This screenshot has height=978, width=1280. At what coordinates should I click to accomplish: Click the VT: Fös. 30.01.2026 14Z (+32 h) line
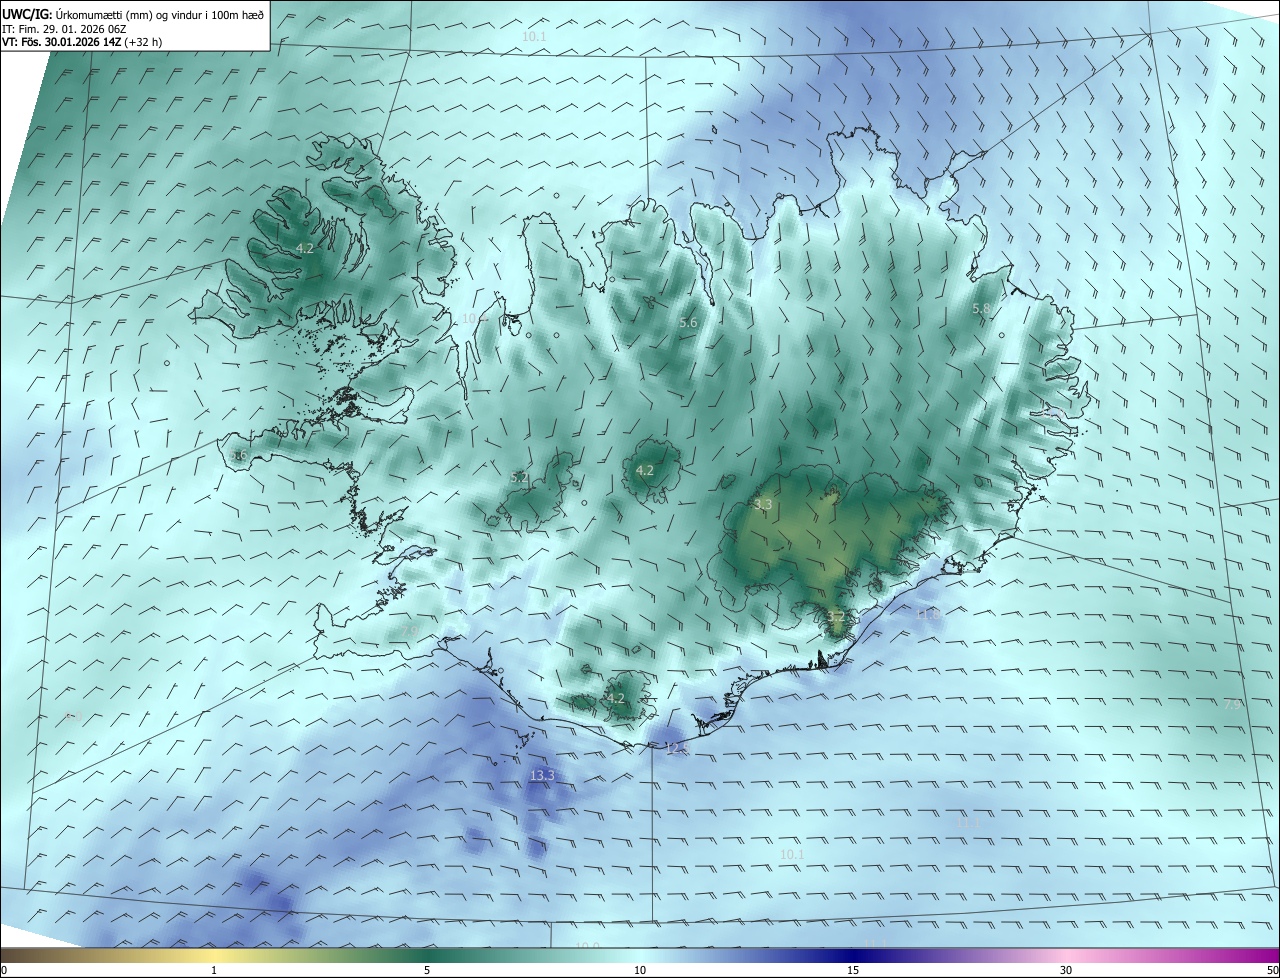(83, 42)
